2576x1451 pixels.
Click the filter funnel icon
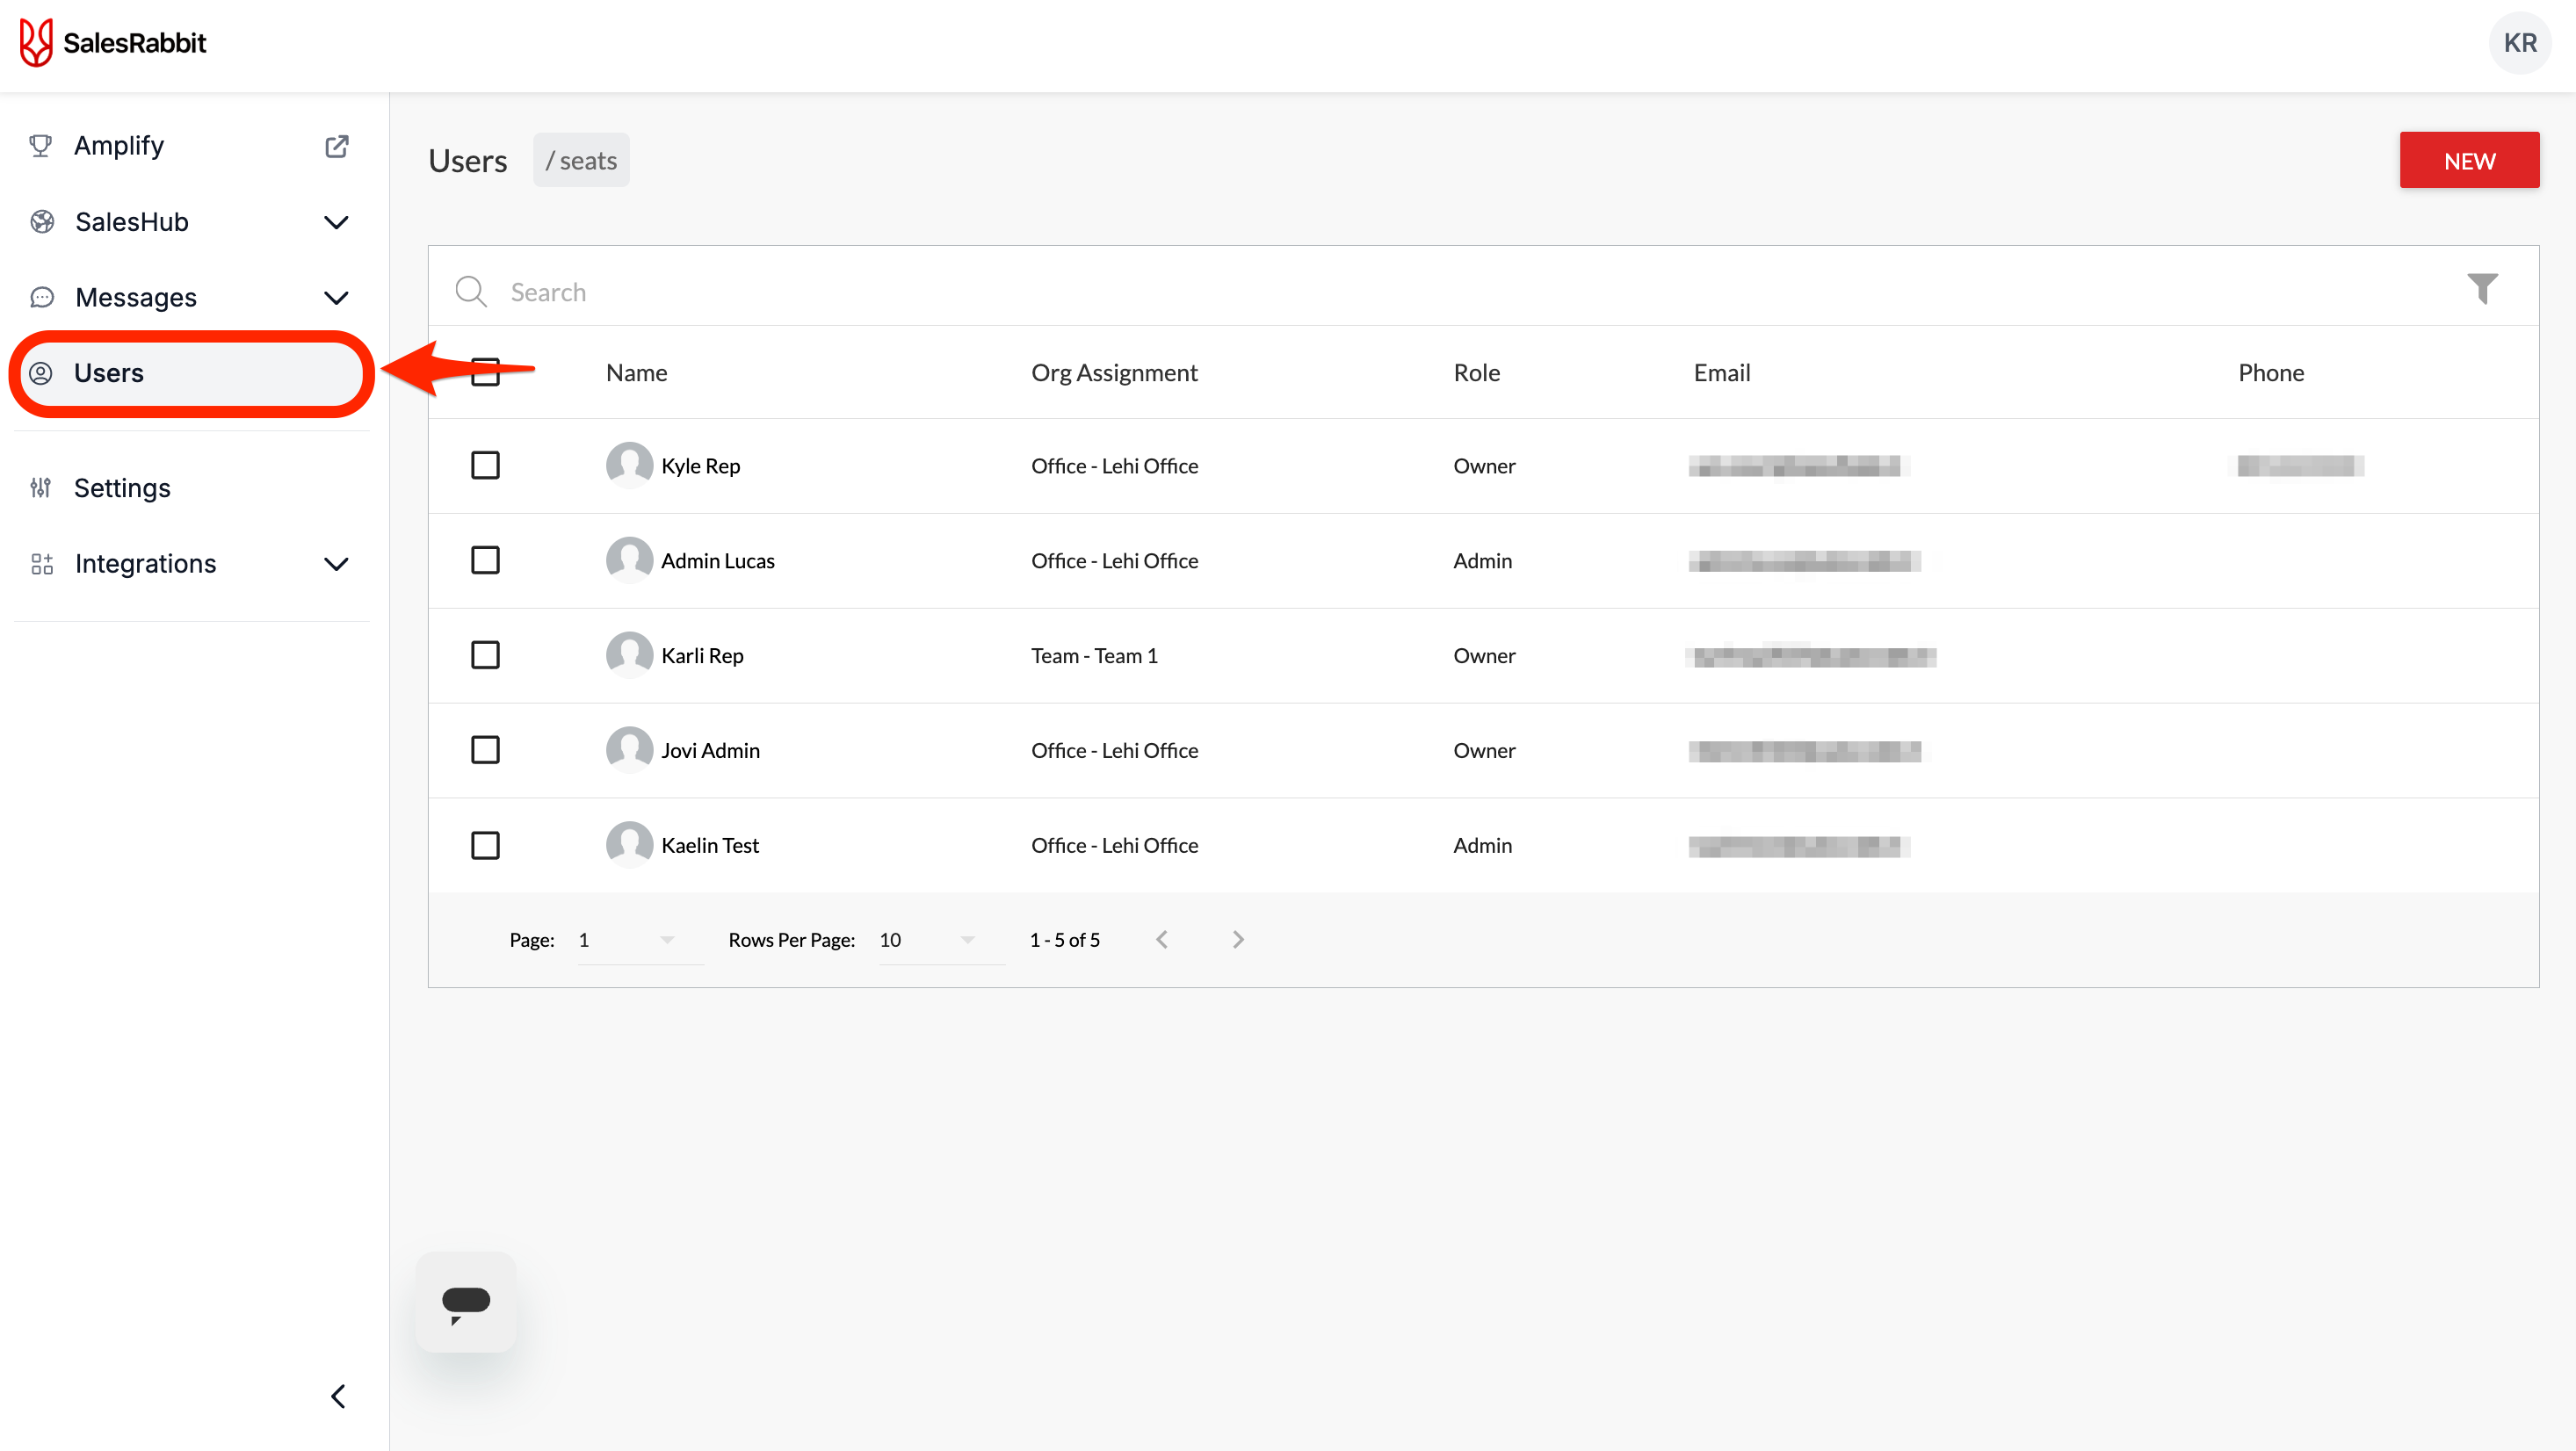[x=2482, y=289]
